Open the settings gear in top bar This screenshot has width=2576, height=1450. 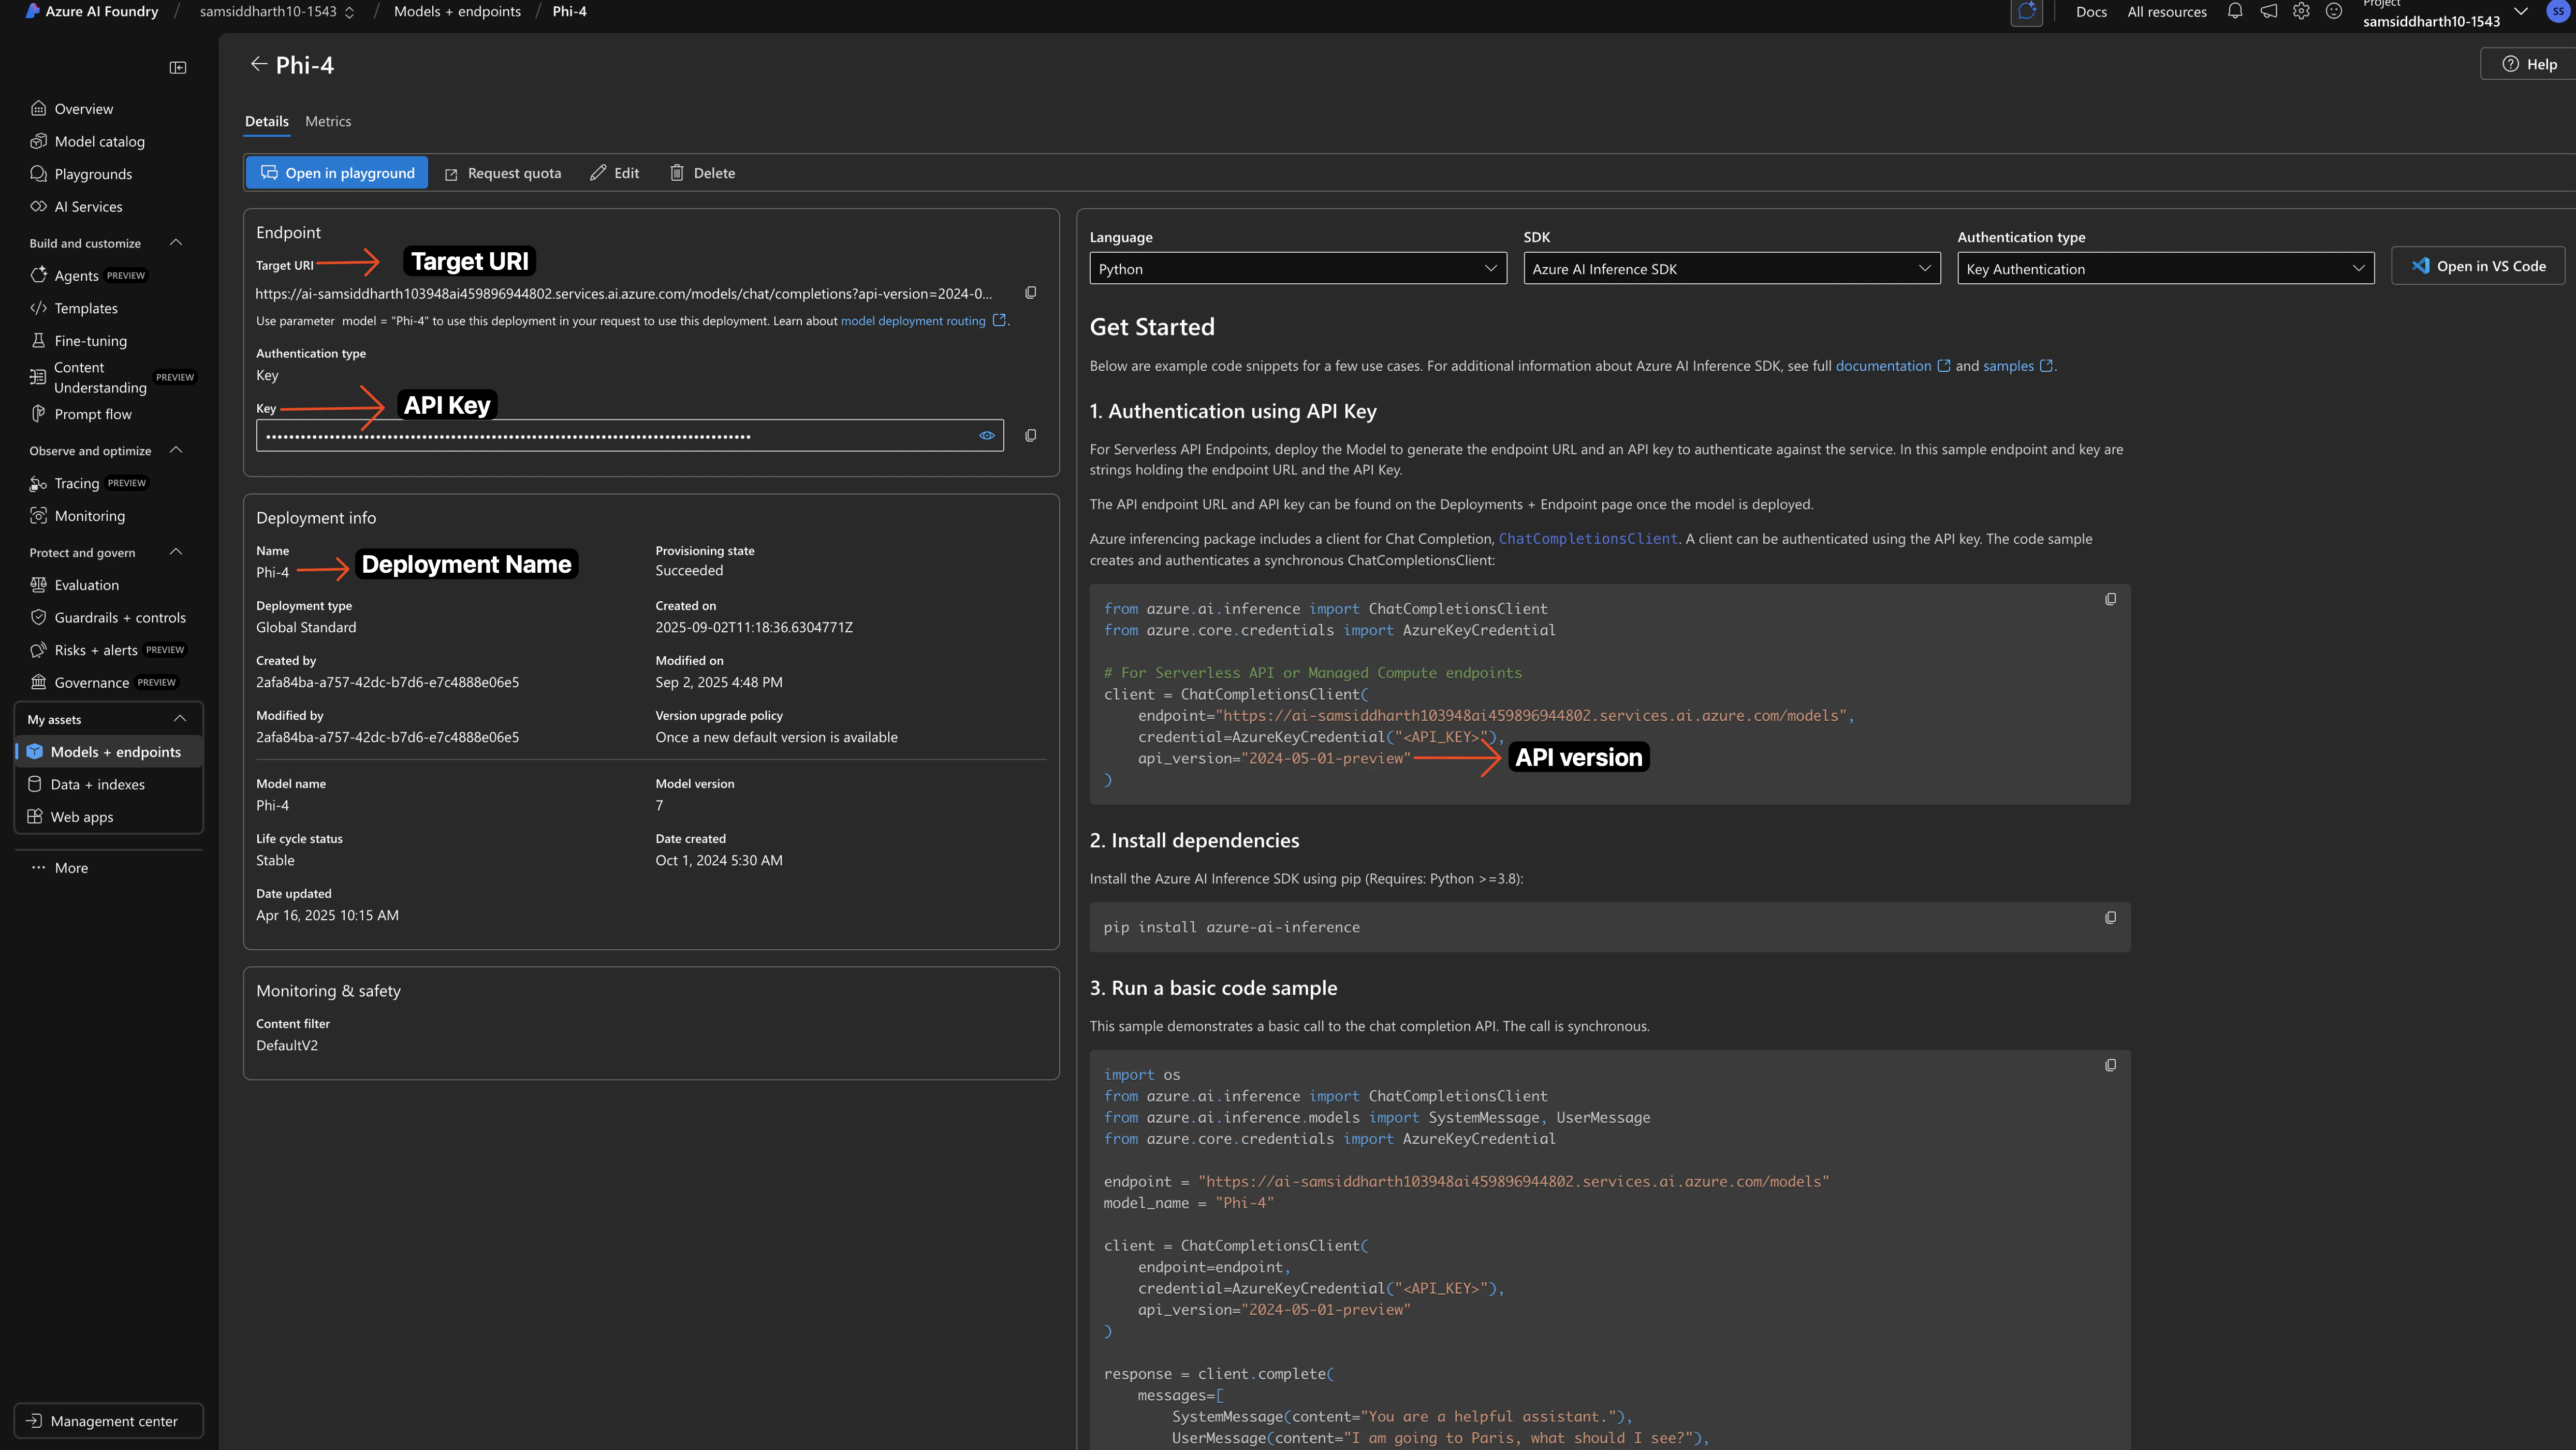click(x=2300, y=11)
